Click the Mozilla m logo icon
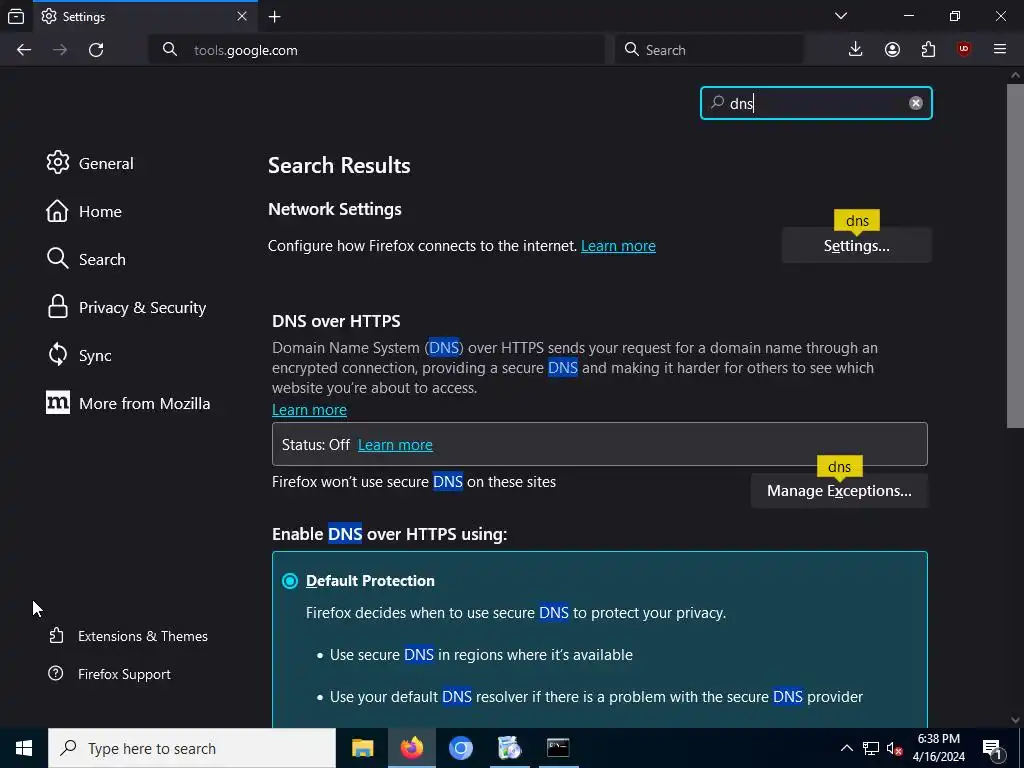Image resolution: width=1024 pixels, height=768 pixels. pyautogui.click(x=57, y=403)
